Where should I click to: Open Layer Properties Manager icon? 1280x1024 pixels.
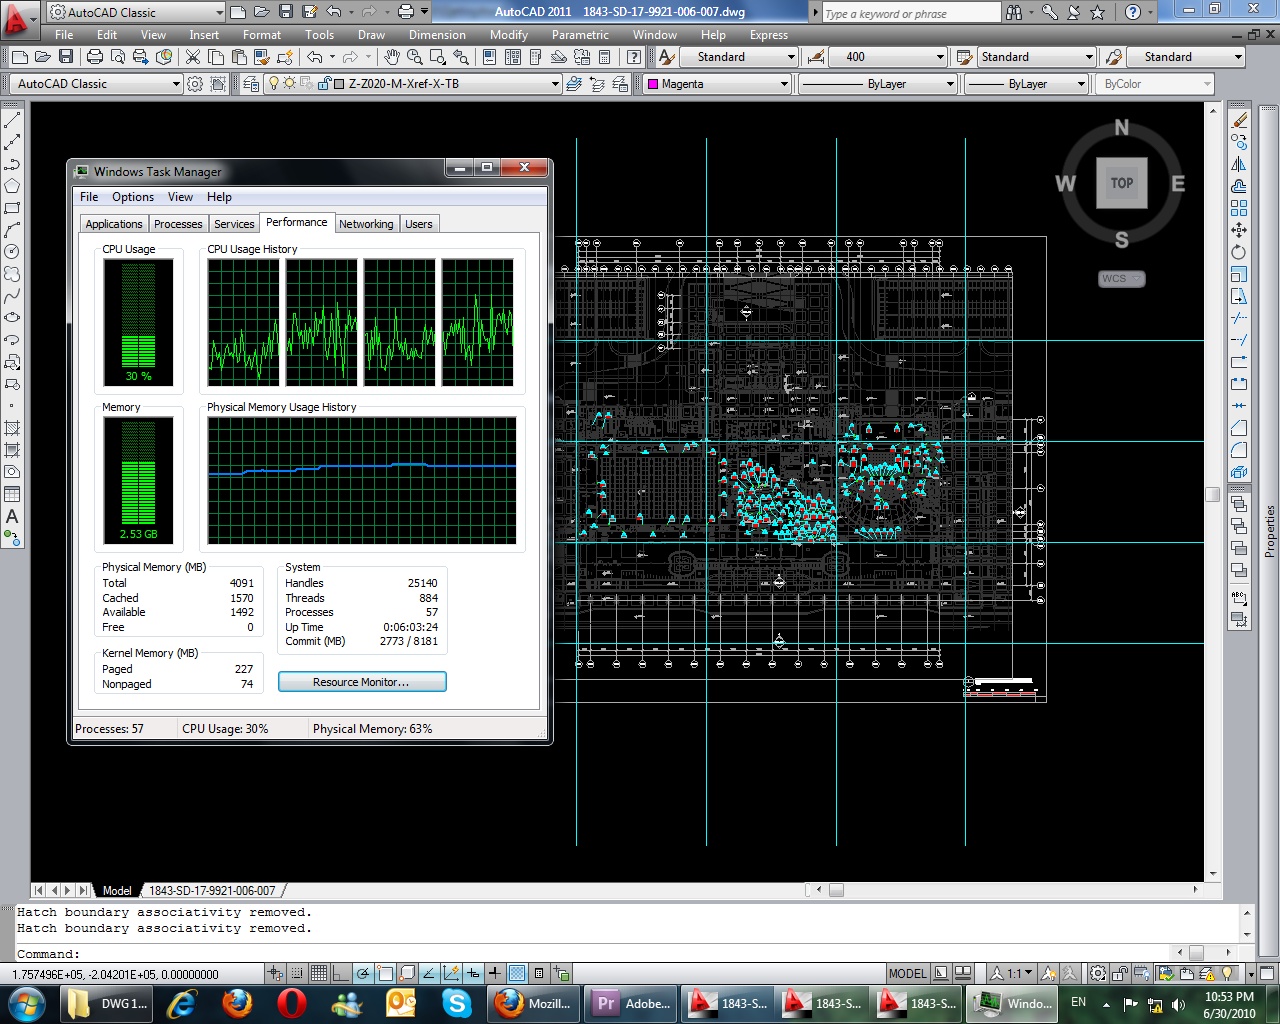pos(250,84)
